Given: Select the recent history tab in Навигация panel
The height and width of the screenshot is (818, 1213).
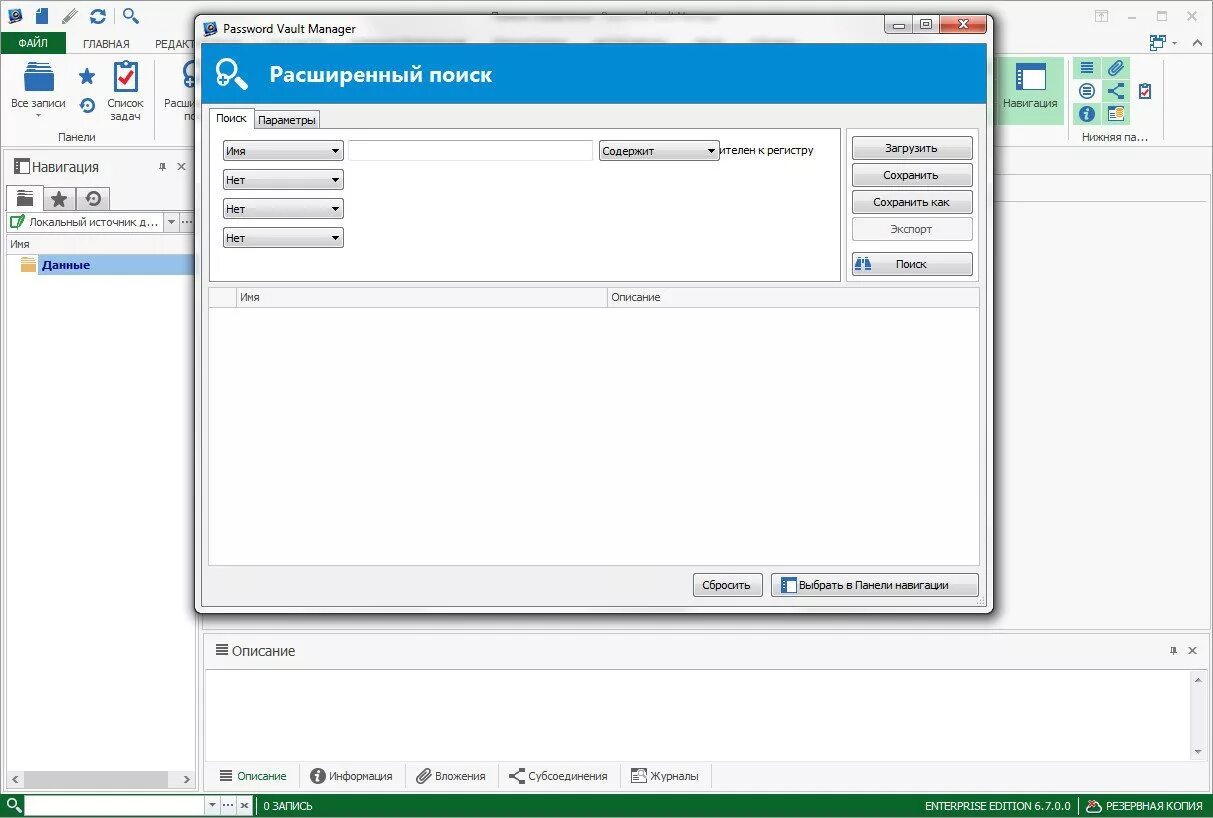Looking at the screenshot, I should pos(93,198).
